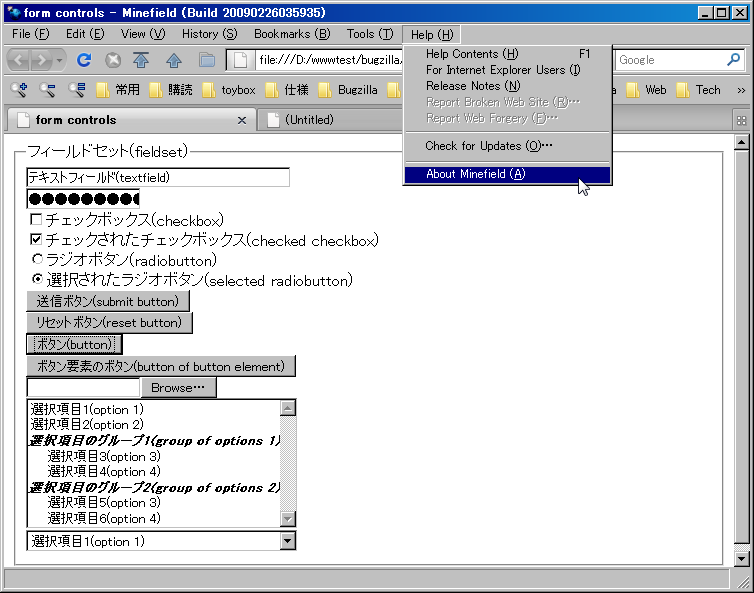The image size is (754, 593).
Task: Click the button of button element
Action: 161,366
